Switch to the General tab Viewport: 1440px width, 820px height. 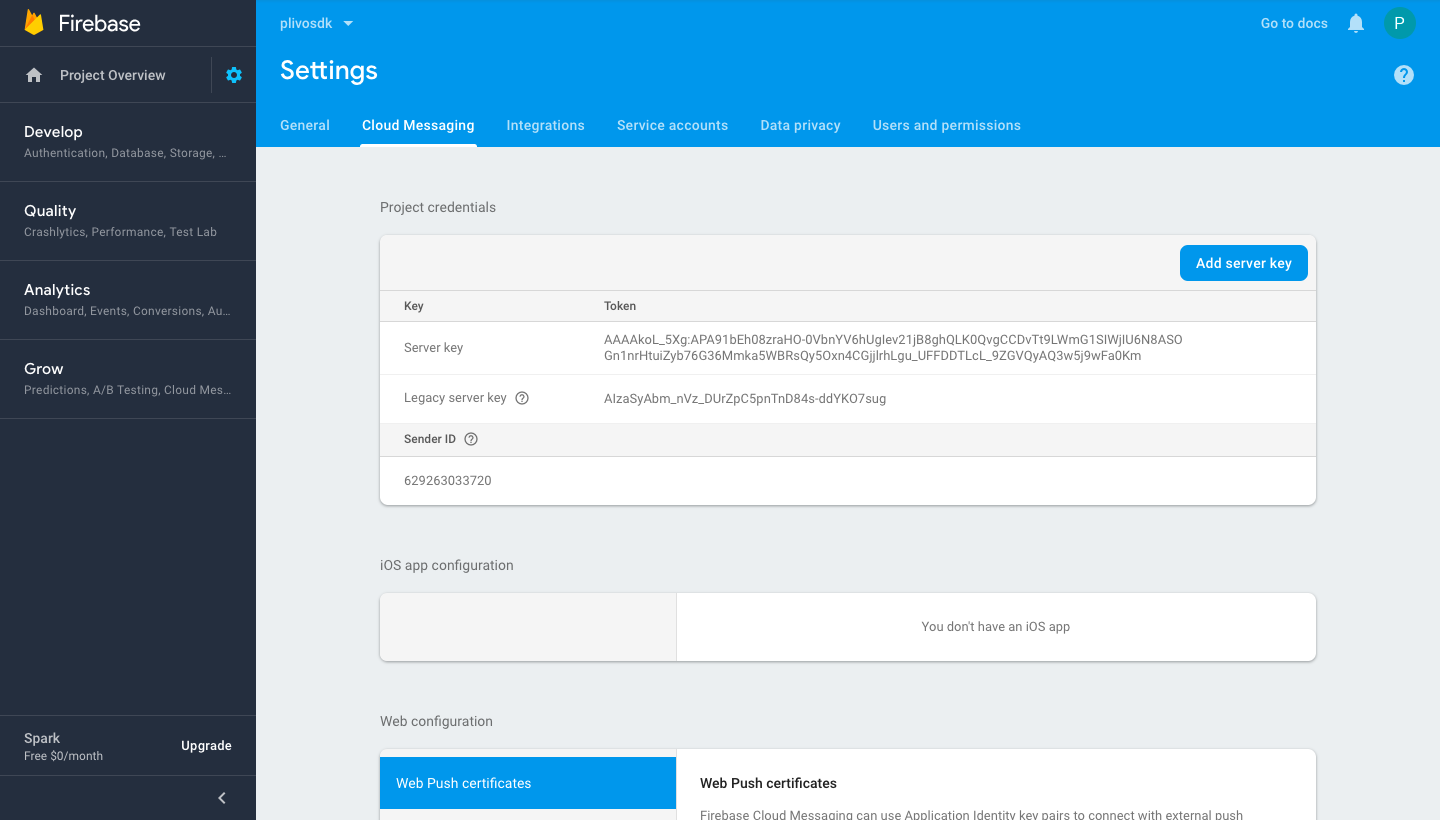tap(305, 125)
